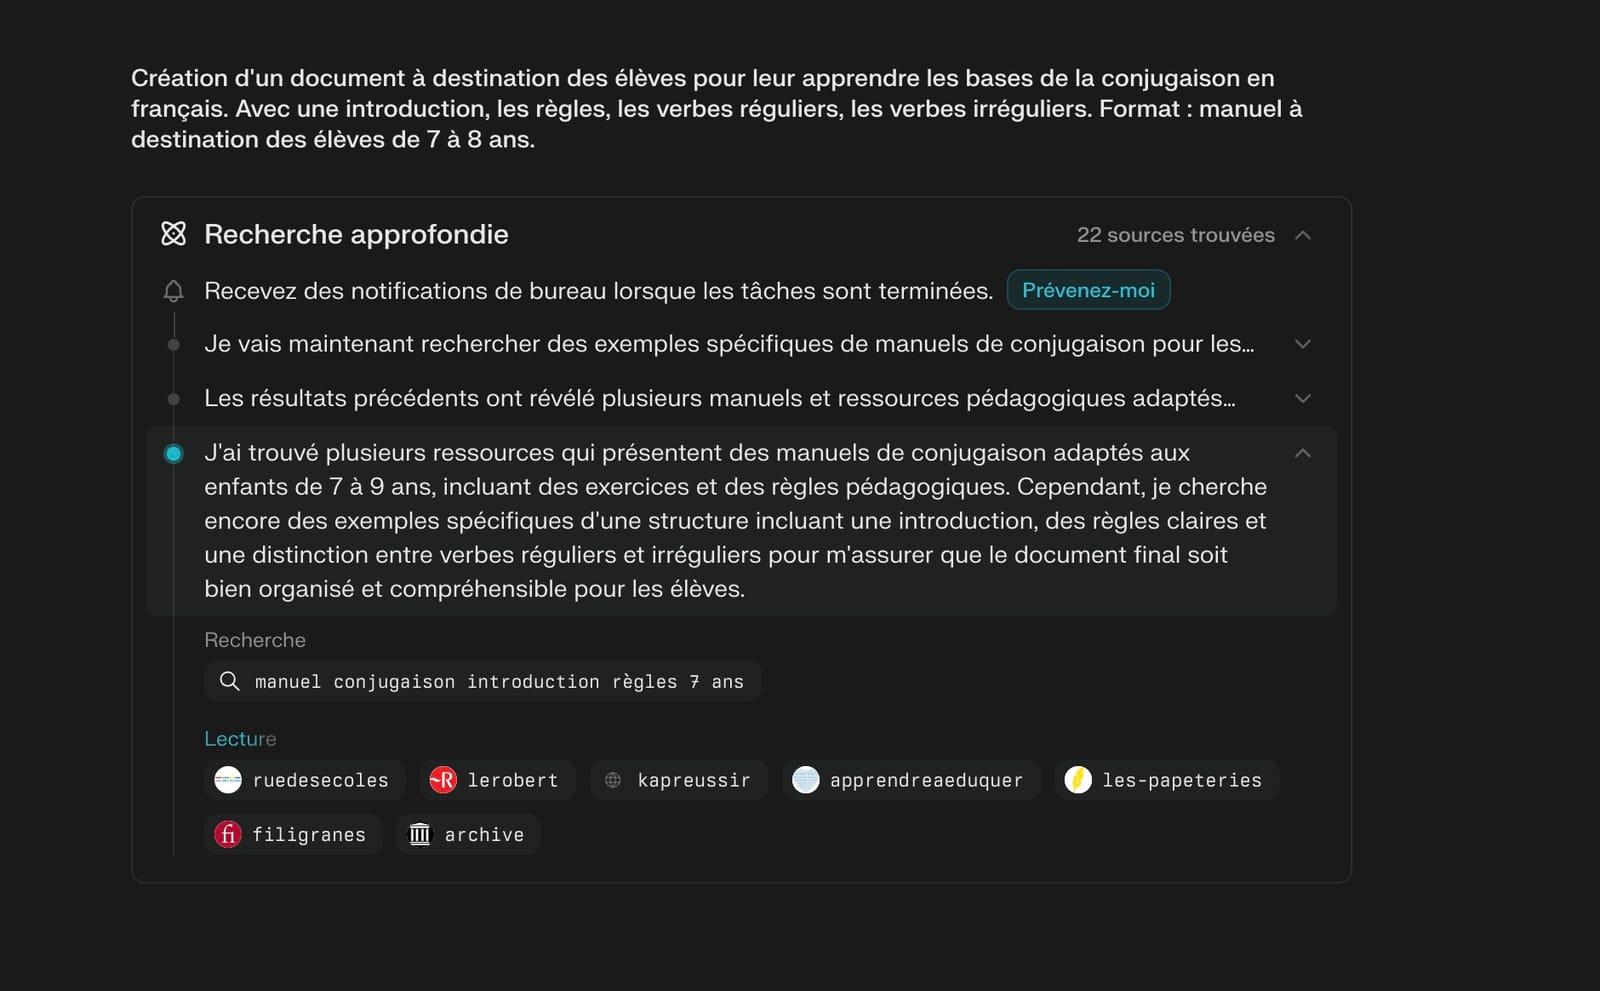The width and height of the screenshot is (1600, 991).
Task: Open the les-papeteries source chip
Action: pos(1166,780)
